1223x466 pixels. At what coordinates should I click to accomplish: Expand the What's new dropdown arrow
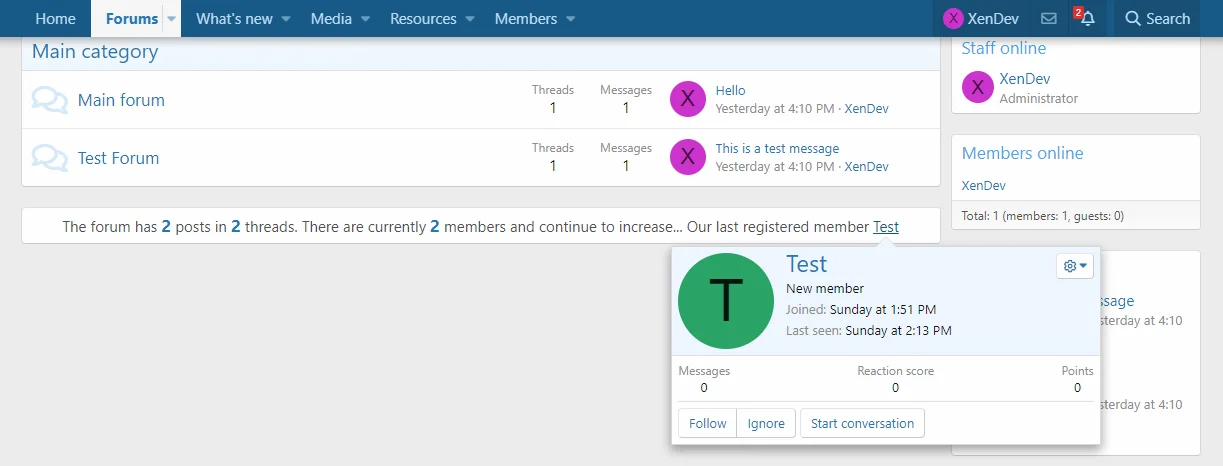click(286, 19)
